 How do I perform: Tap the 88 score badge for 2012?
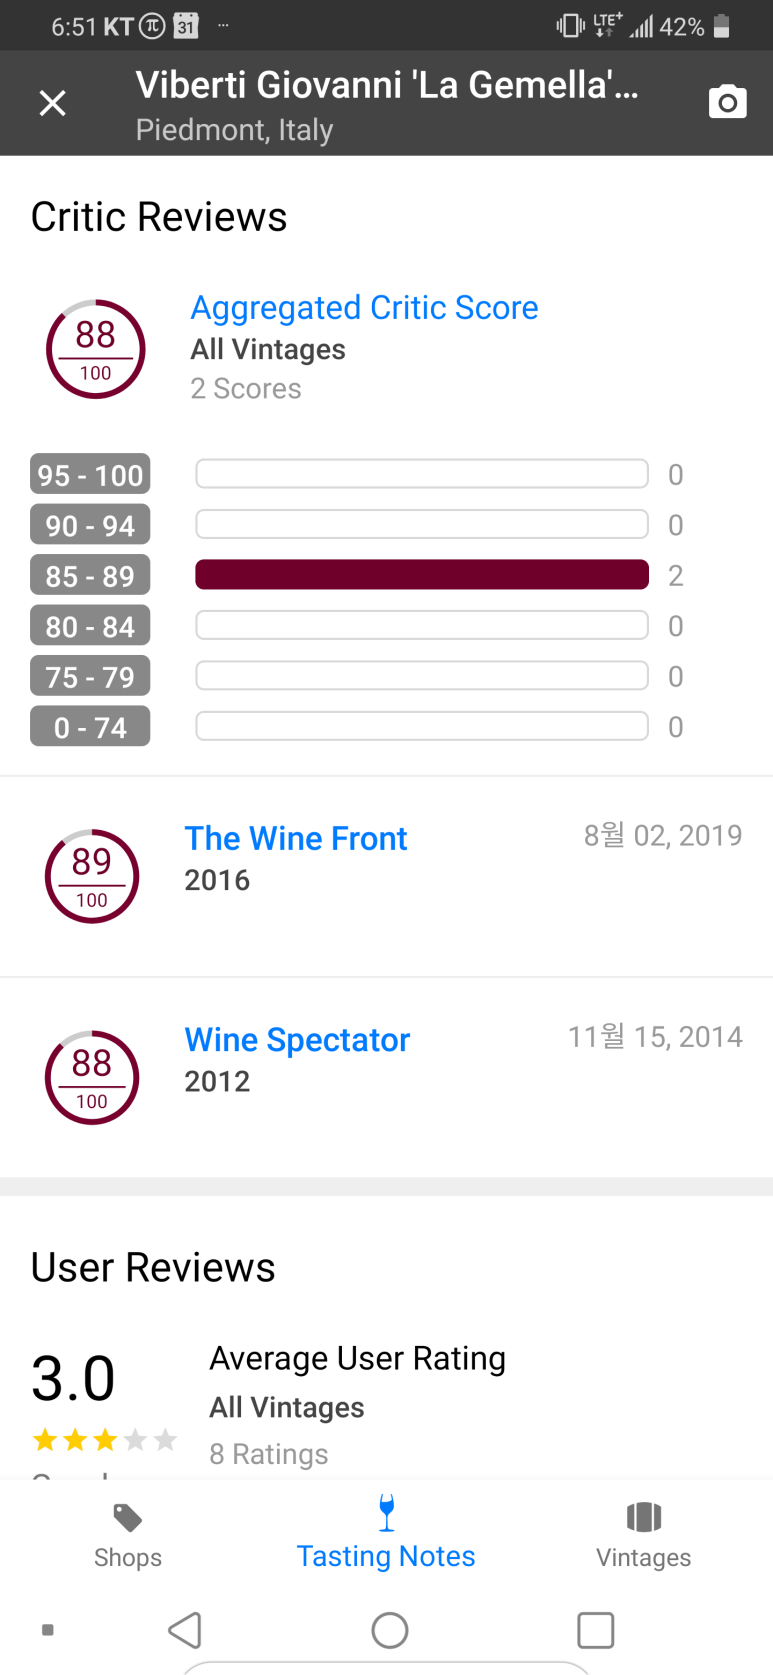pyautogui.click(x=92, y=1077)
